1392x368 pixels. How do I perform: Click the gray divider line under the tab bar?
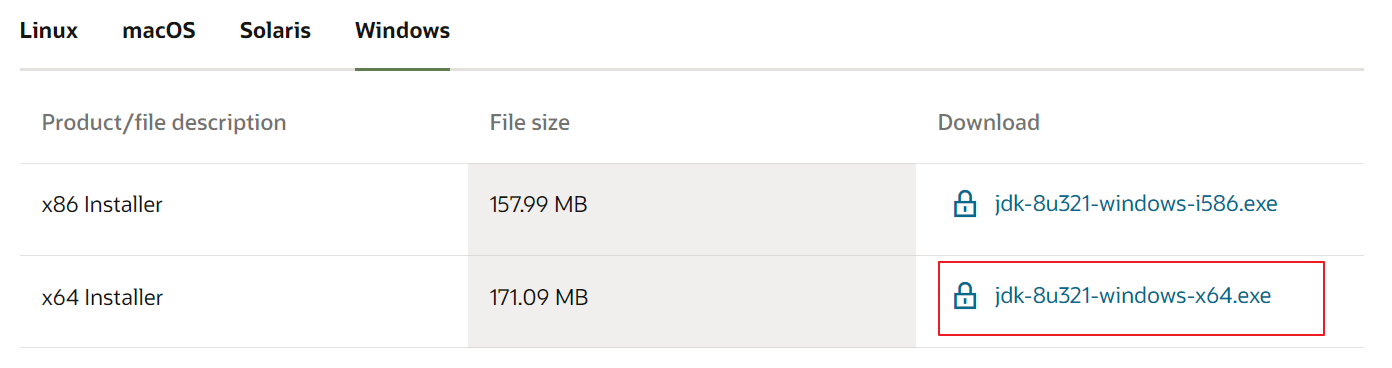pyautogui.click(x=692, y=69)
